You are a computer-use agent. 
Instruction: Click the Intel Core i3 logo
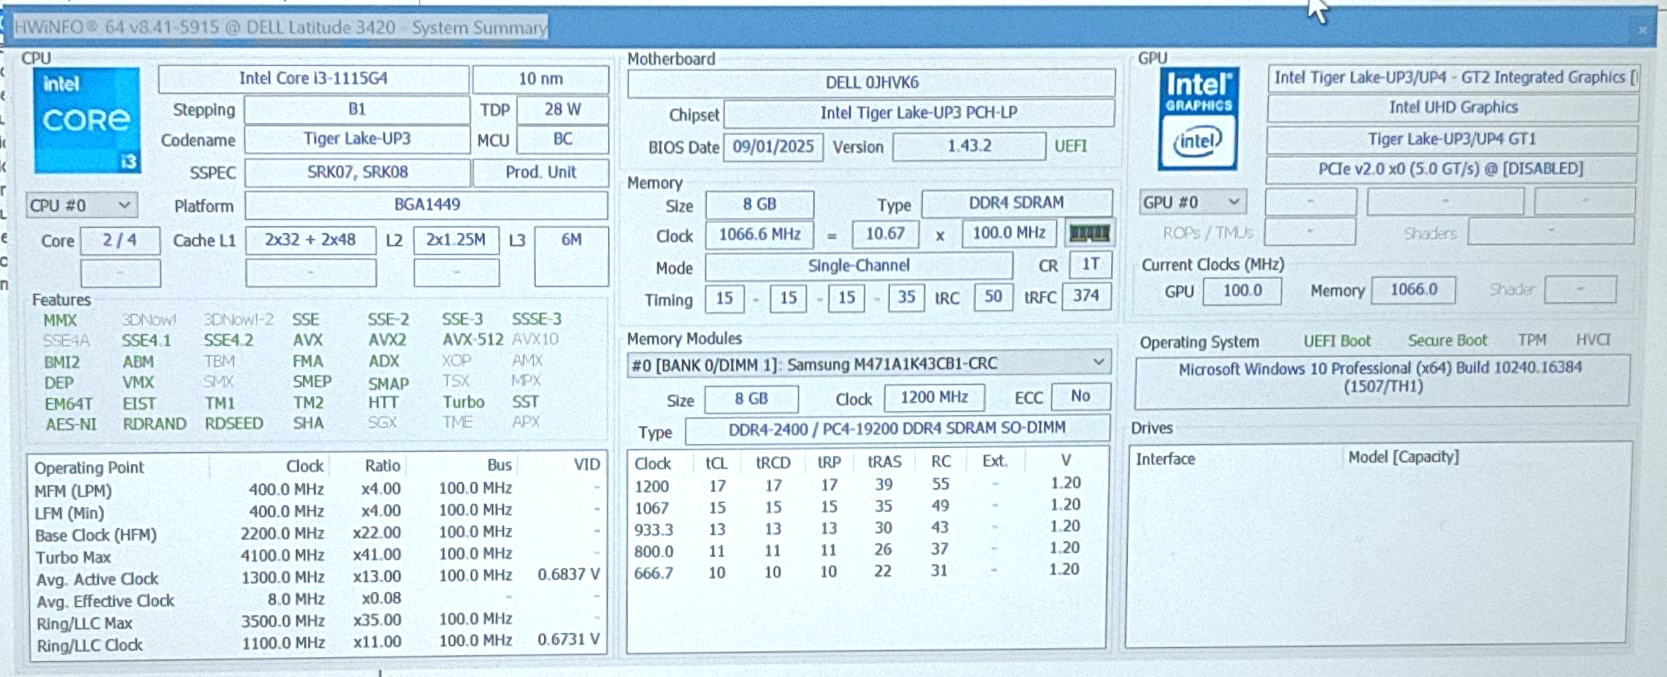[x=86, y=120]
